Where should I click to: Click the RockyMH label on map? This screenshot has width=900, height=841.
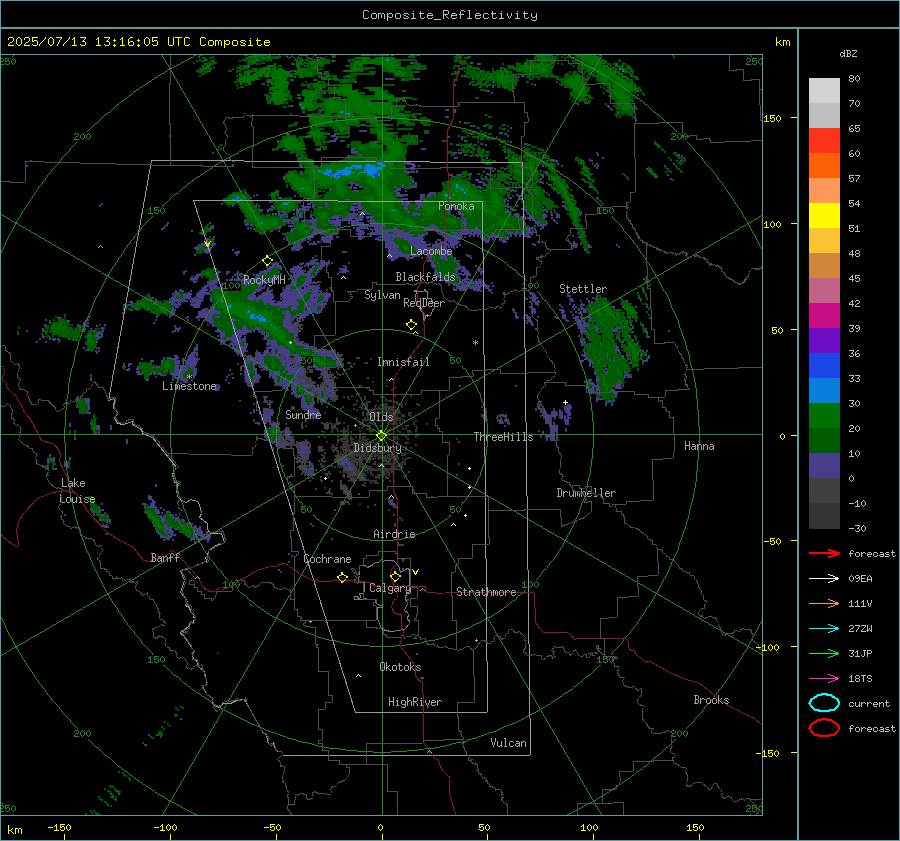tap(264, 280)
